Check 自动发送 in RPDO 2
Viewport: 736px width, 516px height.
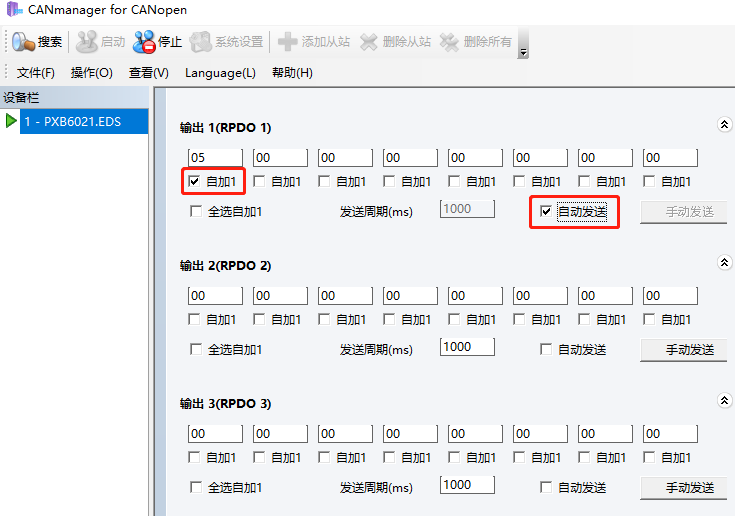(x=545, y=349)
